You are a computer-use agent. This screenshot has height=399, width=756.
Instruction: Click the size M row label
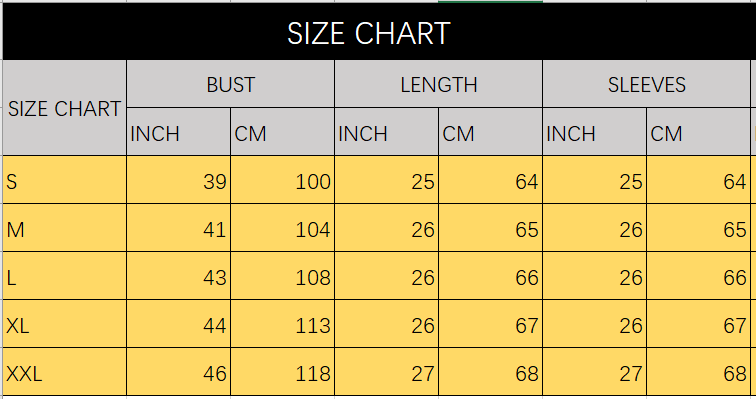coord(64,228)
